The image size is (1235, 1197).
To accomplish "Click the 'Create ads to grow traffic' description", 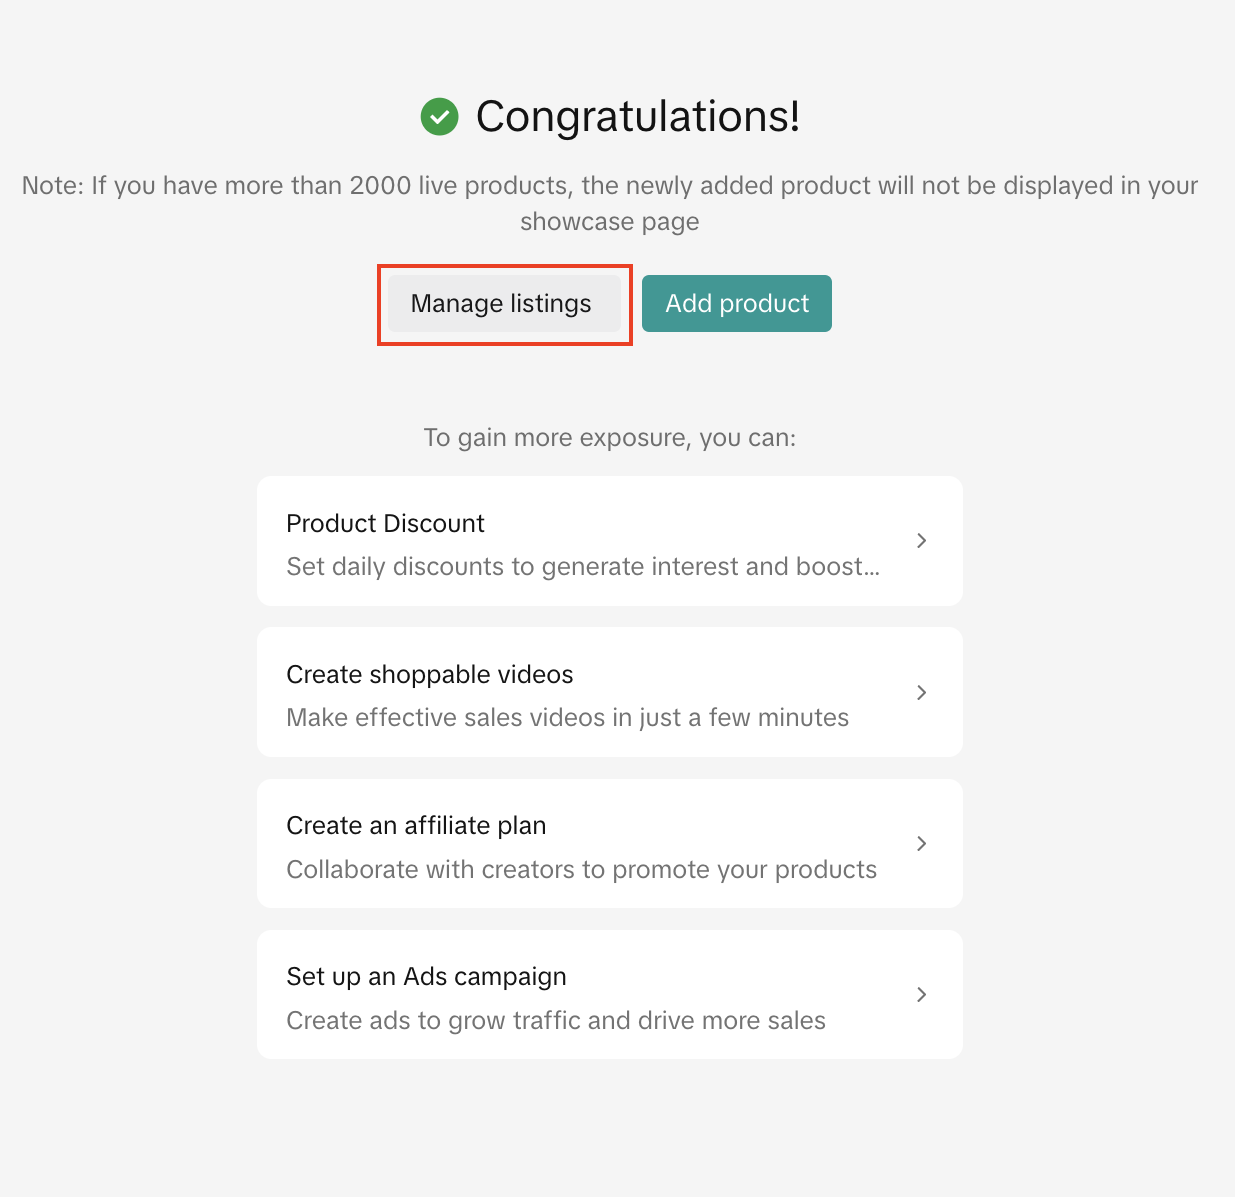I will tap(556, 1021).
